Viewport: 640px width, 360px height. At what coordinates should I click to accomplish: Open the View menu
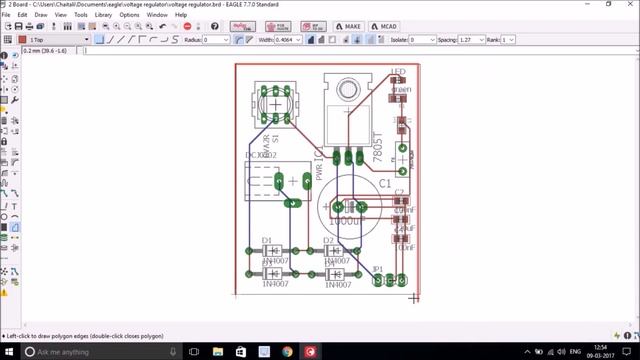pyautogui.click(x=60, y=15)
